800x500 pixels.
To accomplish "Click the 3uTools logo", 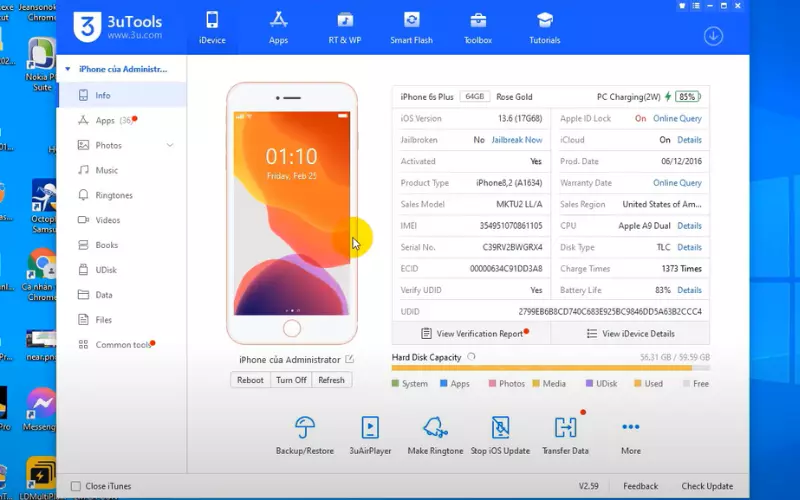I will pos(118,27).
